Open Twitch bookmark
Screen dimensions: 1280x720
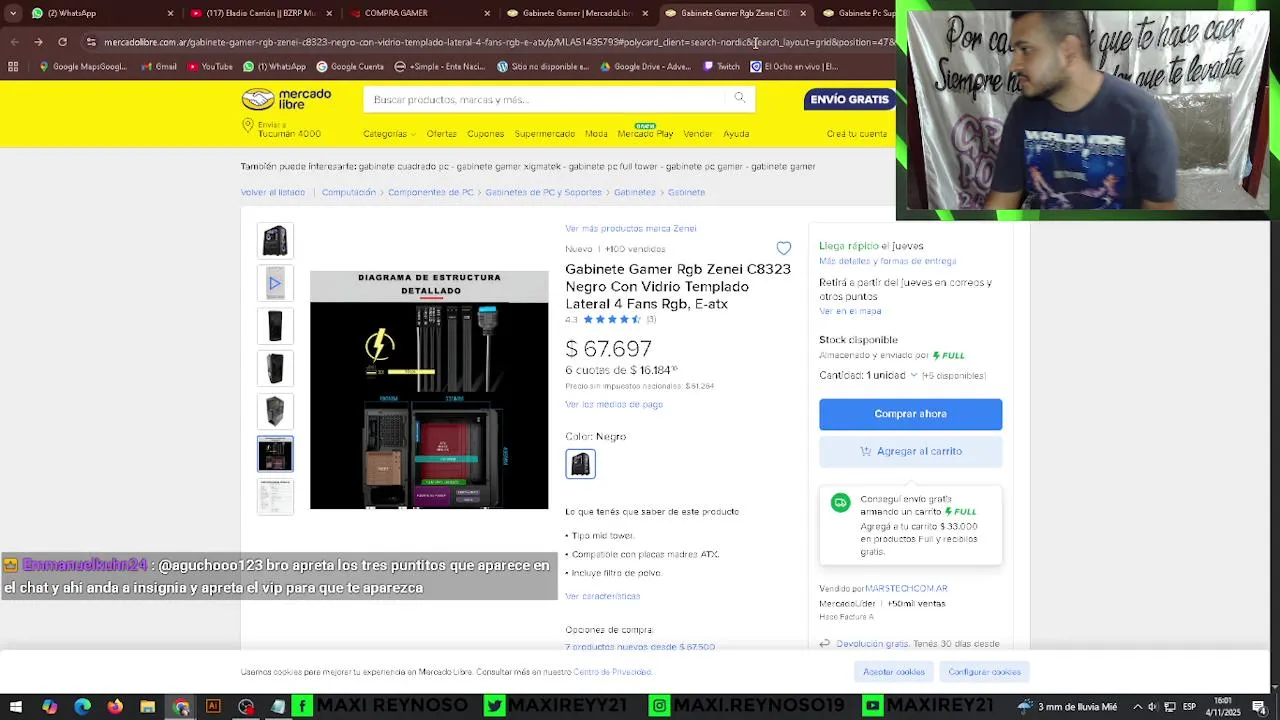coord(722,67)
